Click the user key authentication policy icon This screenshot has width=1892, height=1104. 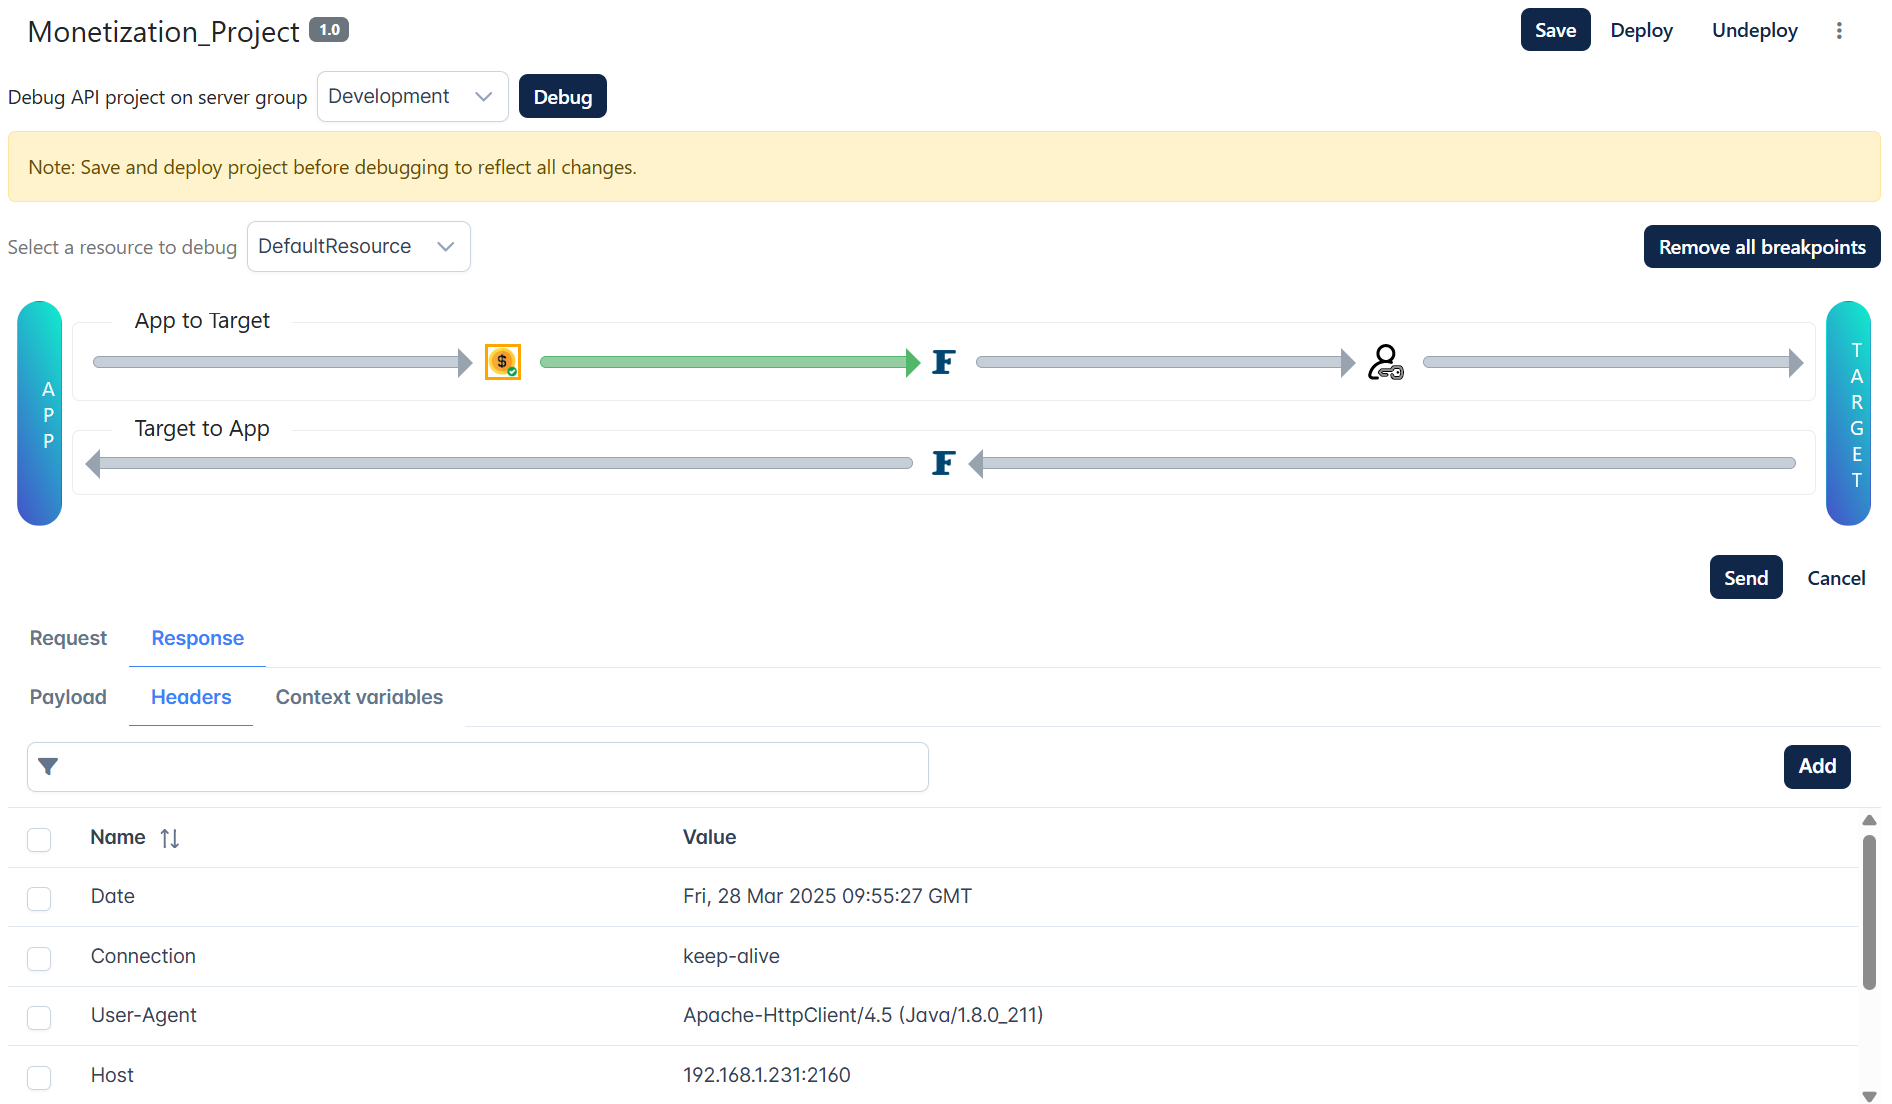[1385, 362]
